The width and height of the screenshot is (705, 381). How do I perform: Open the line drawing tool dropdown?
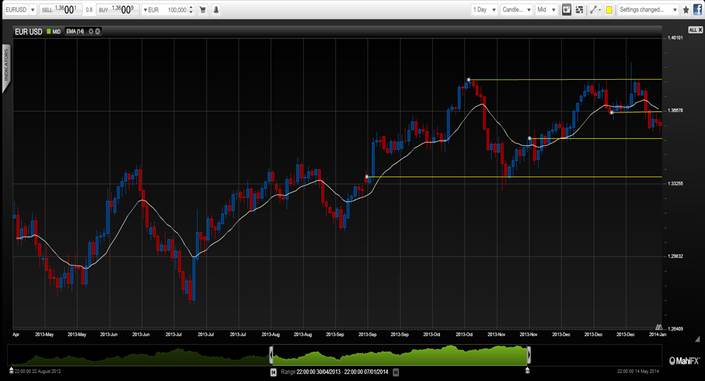pos(595,9)
